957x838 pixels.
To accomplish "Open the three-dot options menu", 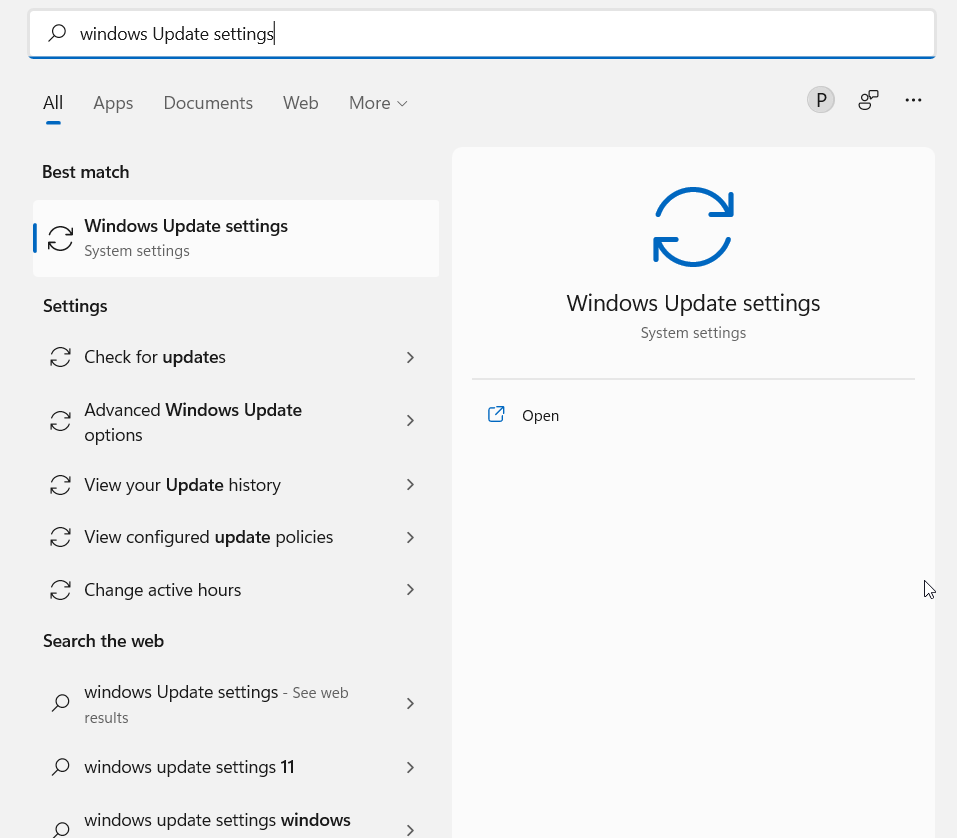I will (x=913, y=99).
